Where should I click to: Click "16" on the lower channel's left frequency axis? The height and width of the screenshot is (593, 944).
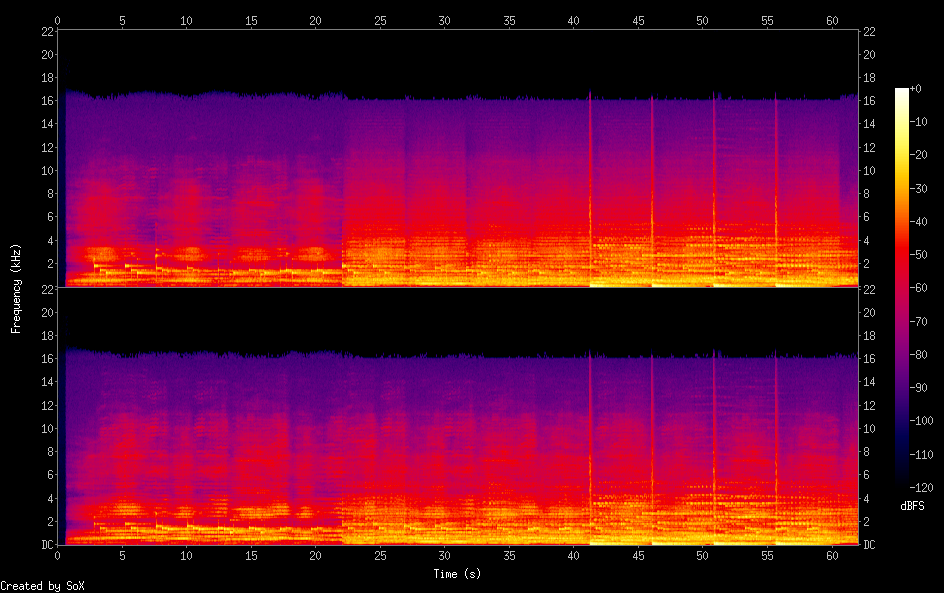coord(47,359)
